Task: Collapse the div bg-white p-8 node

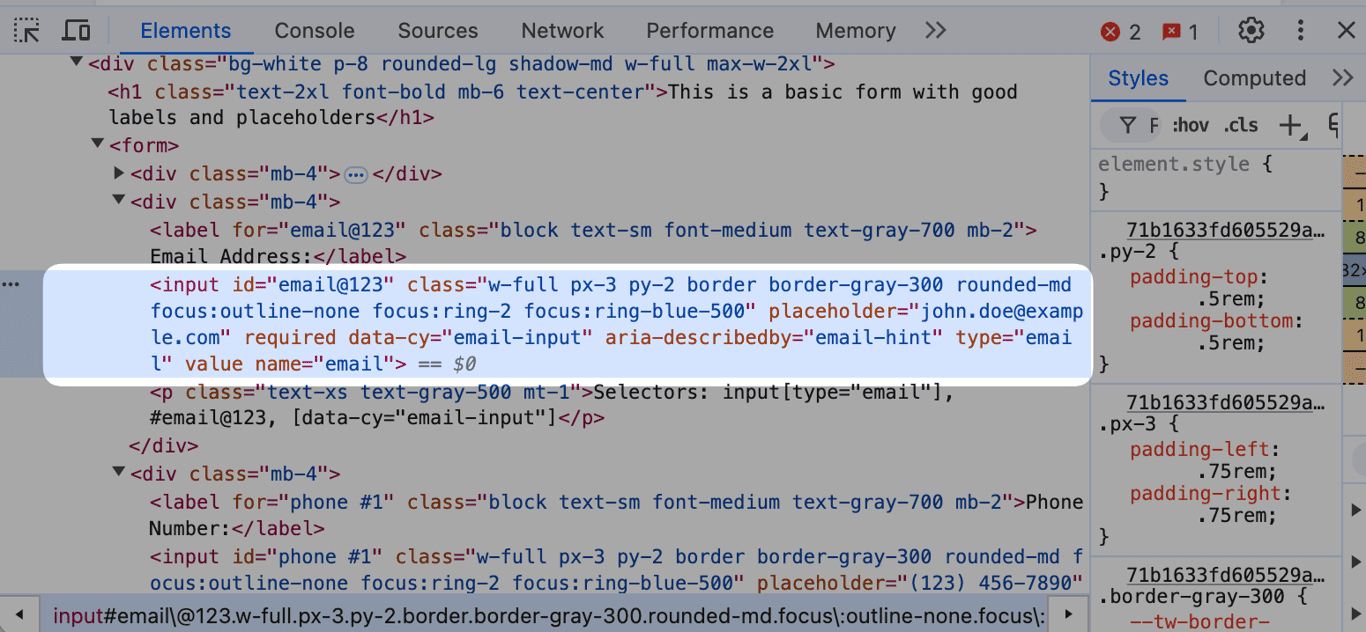Action: 76,63
